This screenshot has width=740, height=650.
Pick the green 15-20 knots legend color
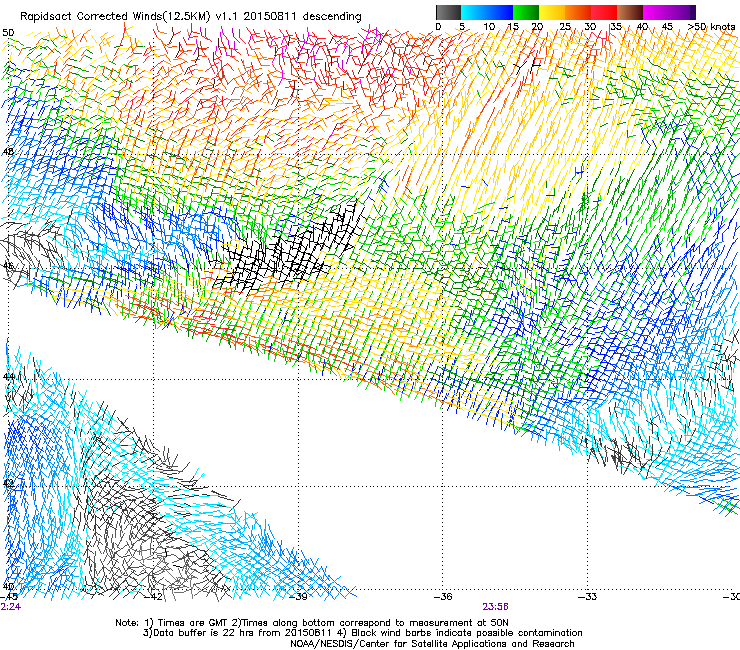(x=526, y=12)
